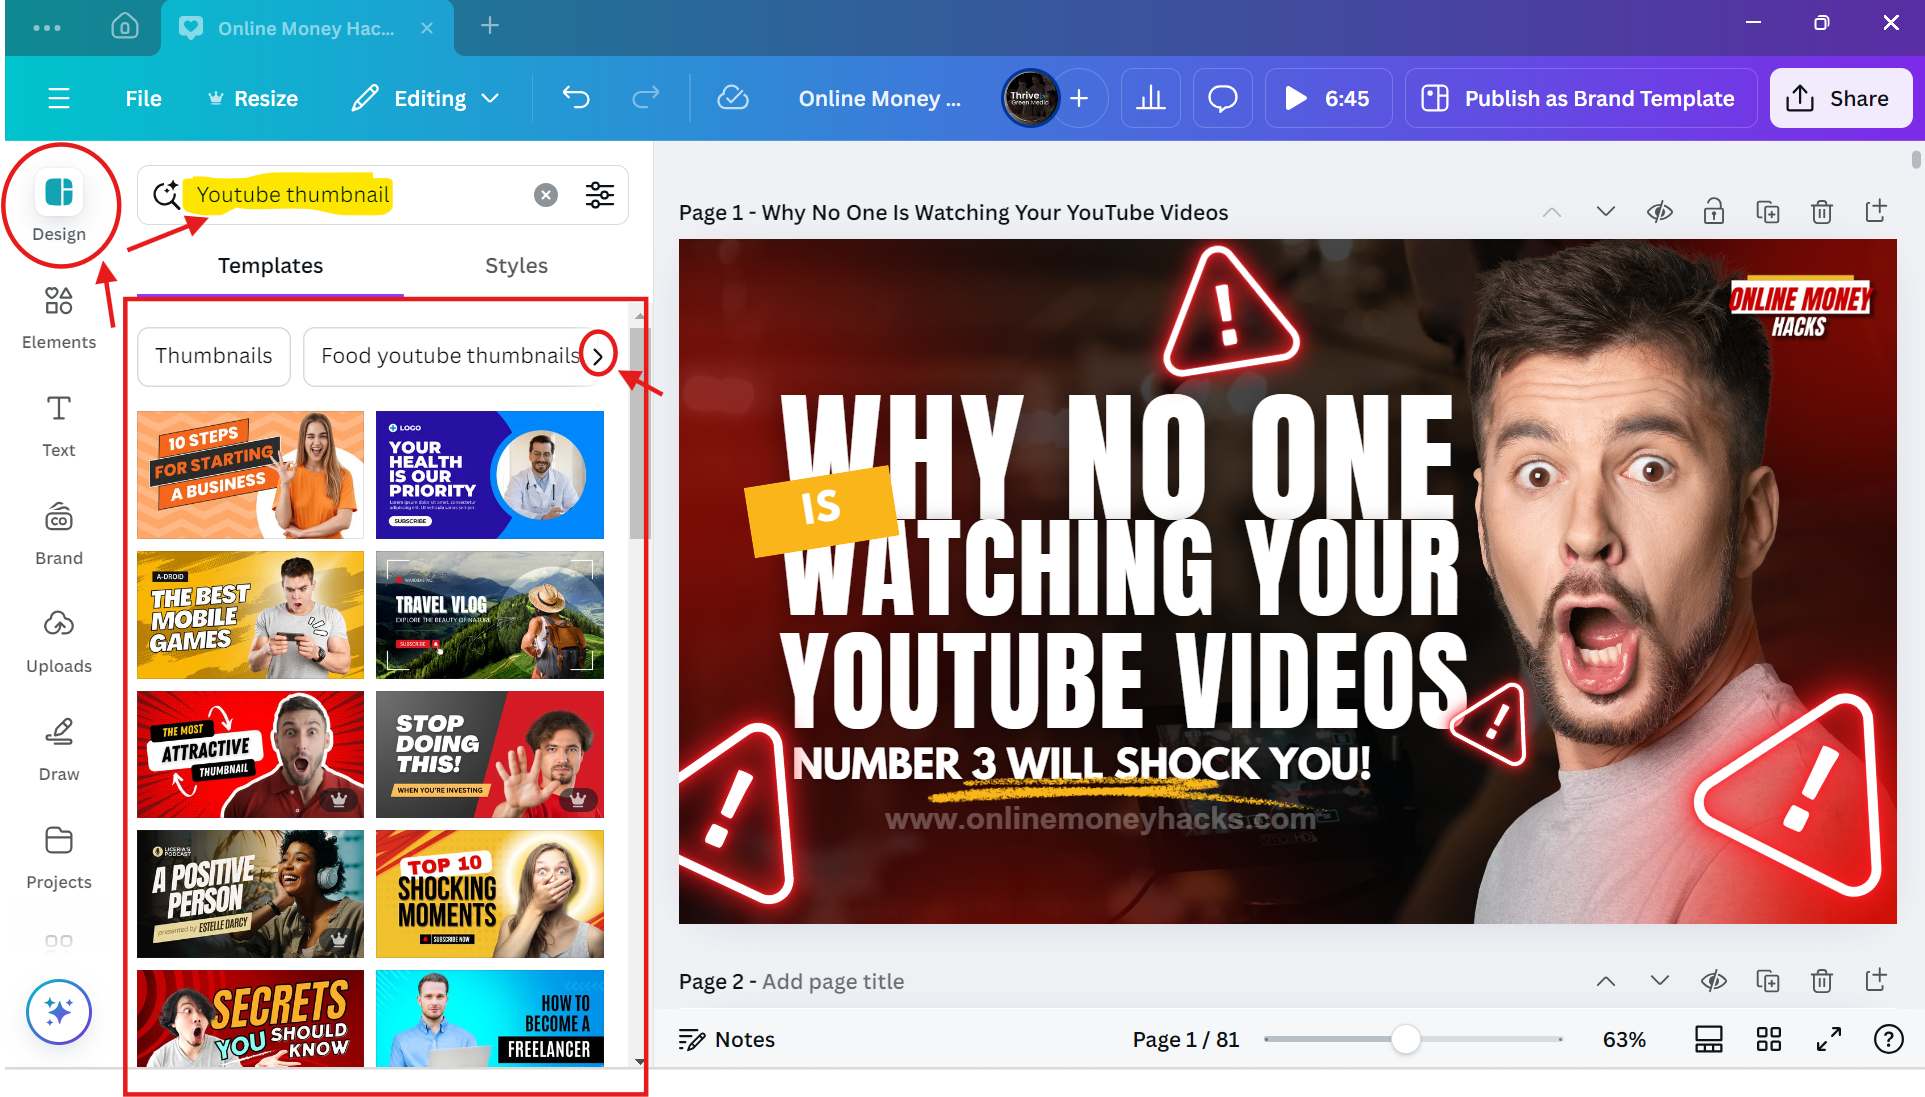Hide Page 2 using eye icon

(x=1713, y=981)
